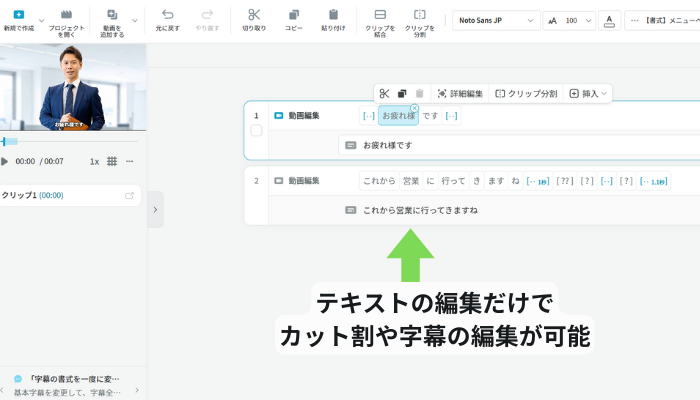Split clip with toolbar クリップを分割

(420, 23)
